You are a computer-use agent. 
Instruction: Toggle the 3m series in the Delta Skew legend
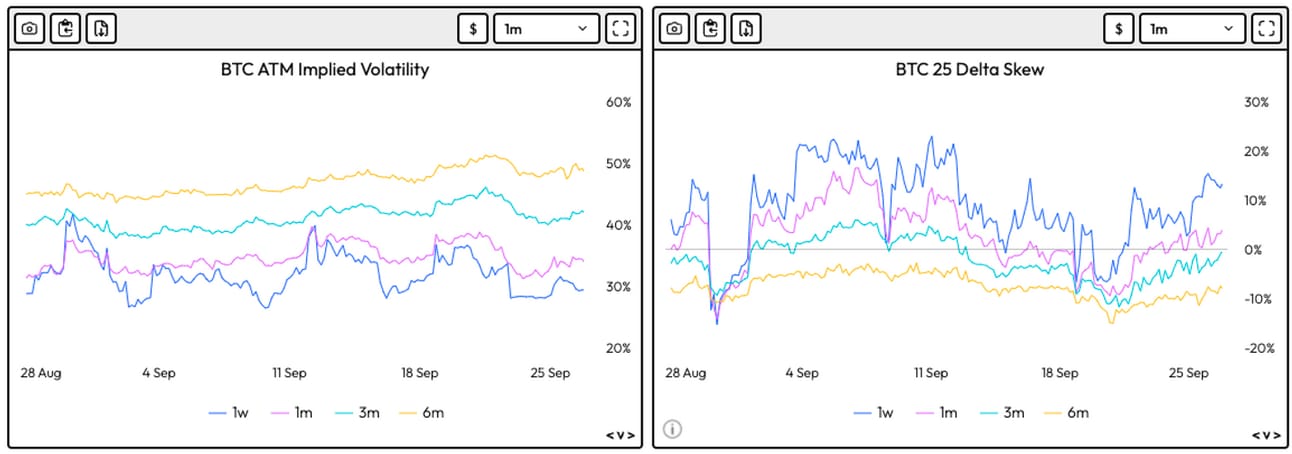point(1003,412)
